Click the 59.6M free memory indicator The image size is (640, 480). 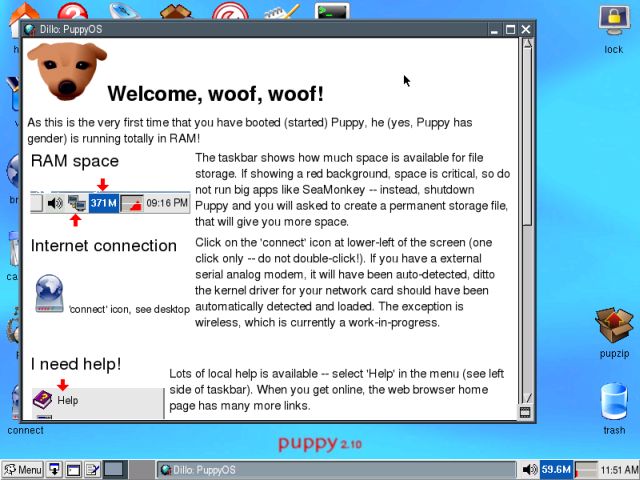(x=556, y=469)
